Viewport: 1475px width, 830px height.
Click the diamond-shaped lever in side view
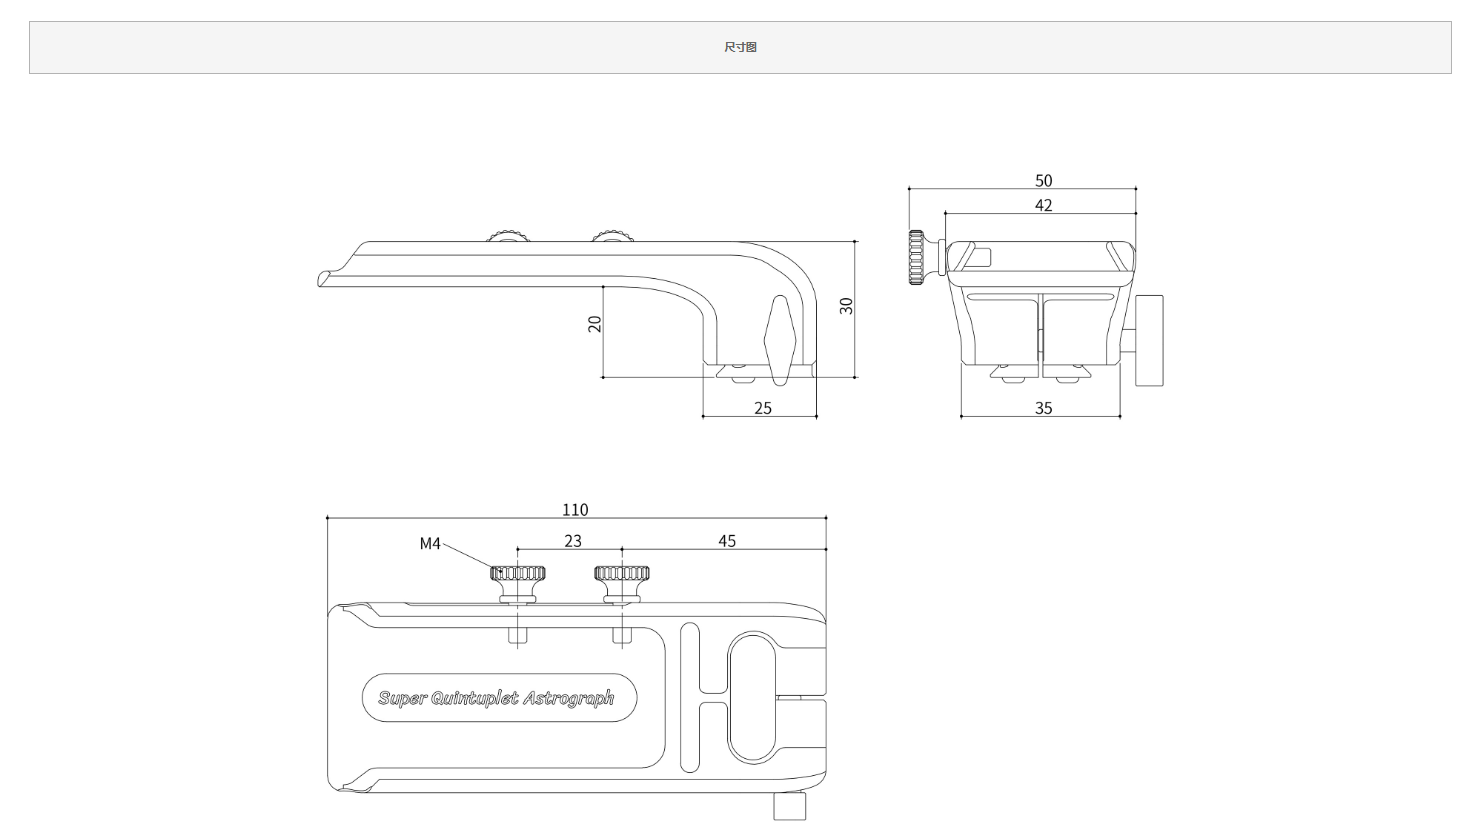pos(779,340)
